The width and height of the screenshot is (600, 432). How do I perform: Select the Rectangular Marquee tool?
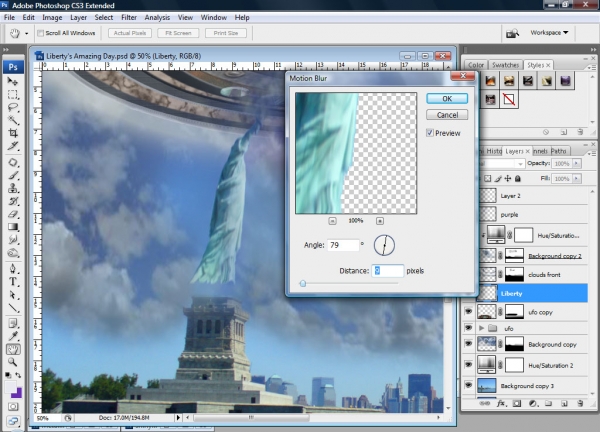13,95
